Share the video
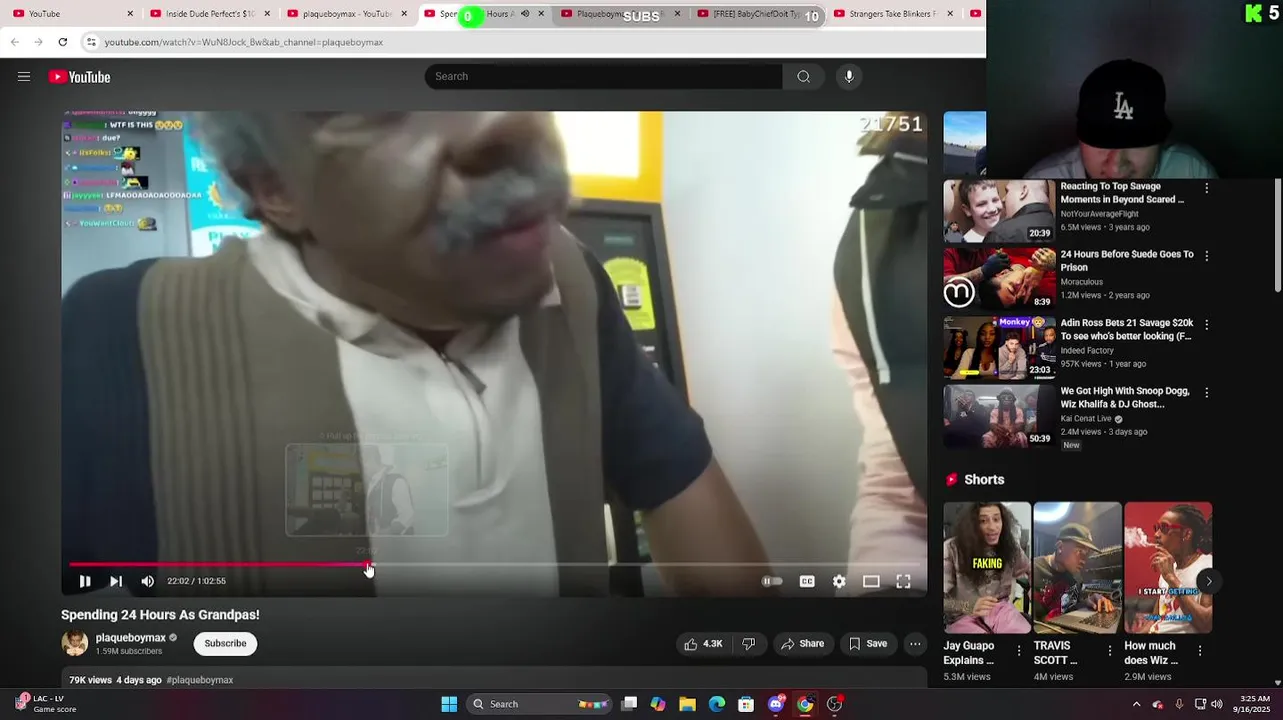 click(803, 644)
